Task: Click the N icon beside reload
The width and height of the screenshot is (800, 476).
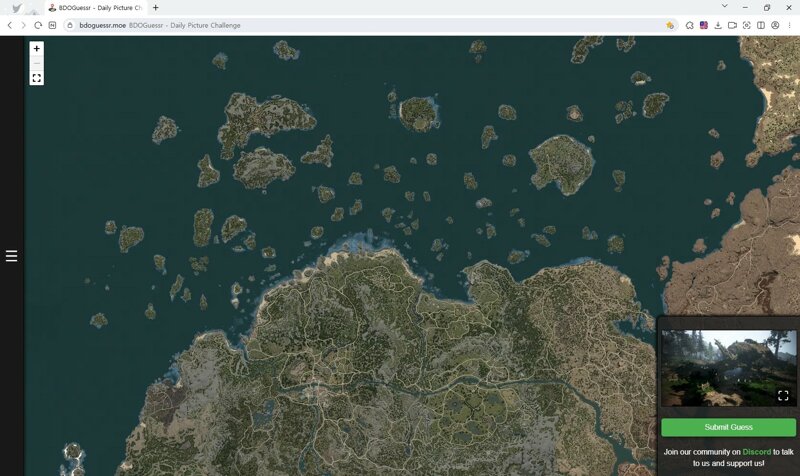Action: (52, 25)
